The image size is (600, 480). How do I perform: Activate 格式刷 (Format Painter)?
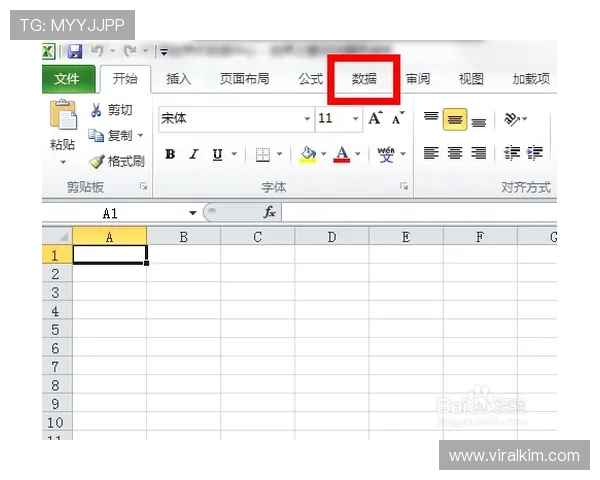pos(117,161)
